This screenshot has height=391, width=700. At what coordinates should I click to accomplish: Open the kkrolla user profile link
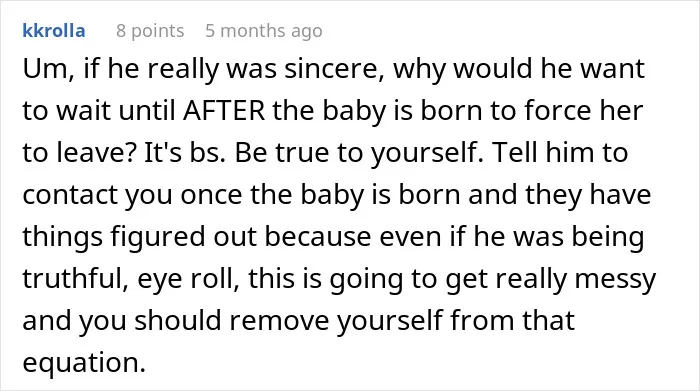point(54,31)
